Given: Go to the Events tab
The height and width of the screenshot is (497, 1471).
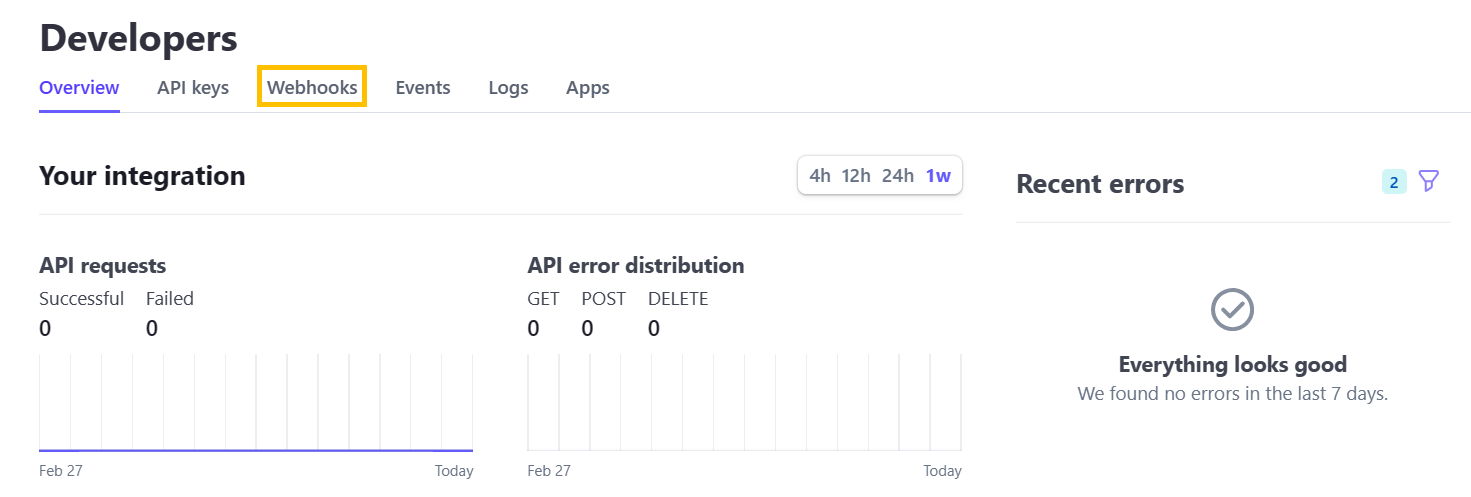Looking at the screenshot, I should click(x=423, y=88).
